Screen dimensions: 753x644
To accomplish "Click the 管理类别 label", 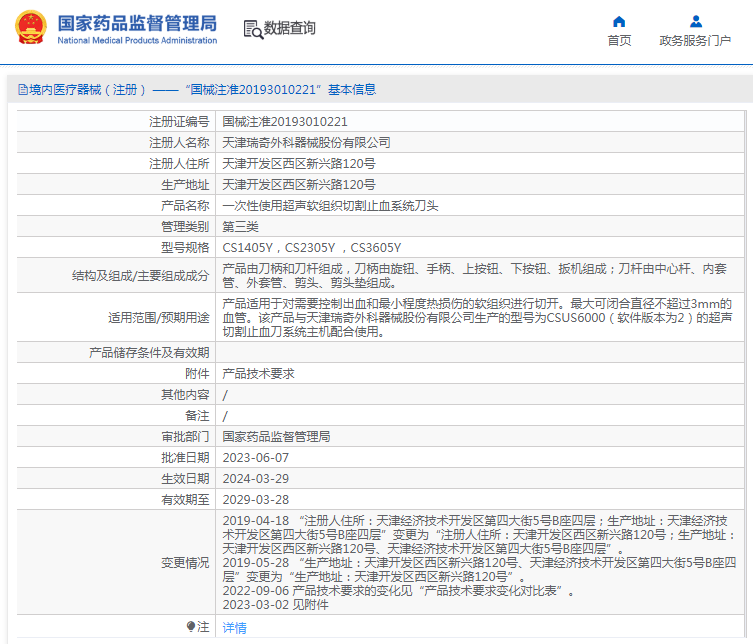I will (185, 227).
